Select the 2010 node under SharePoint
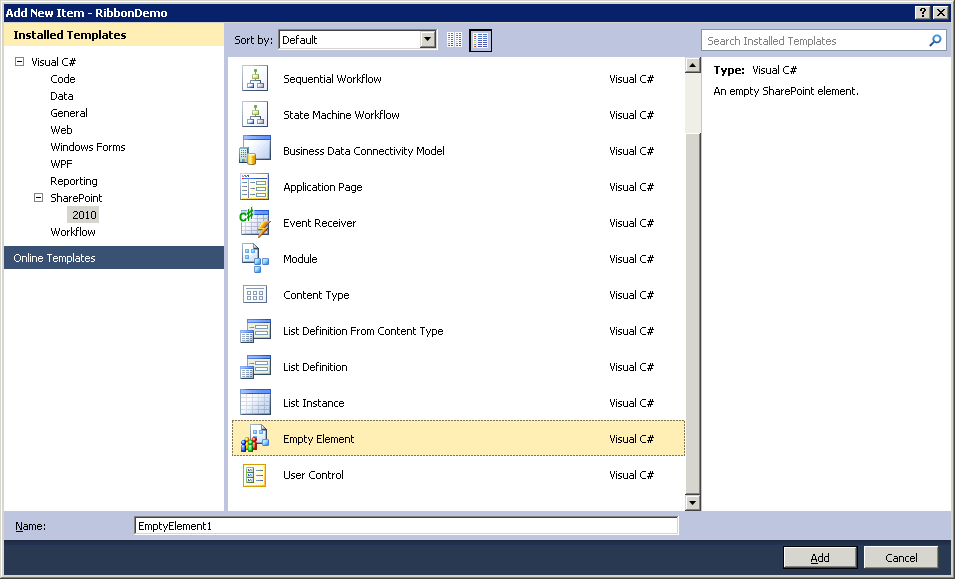Viewport: 955px width, 579px height. point(84,214)
